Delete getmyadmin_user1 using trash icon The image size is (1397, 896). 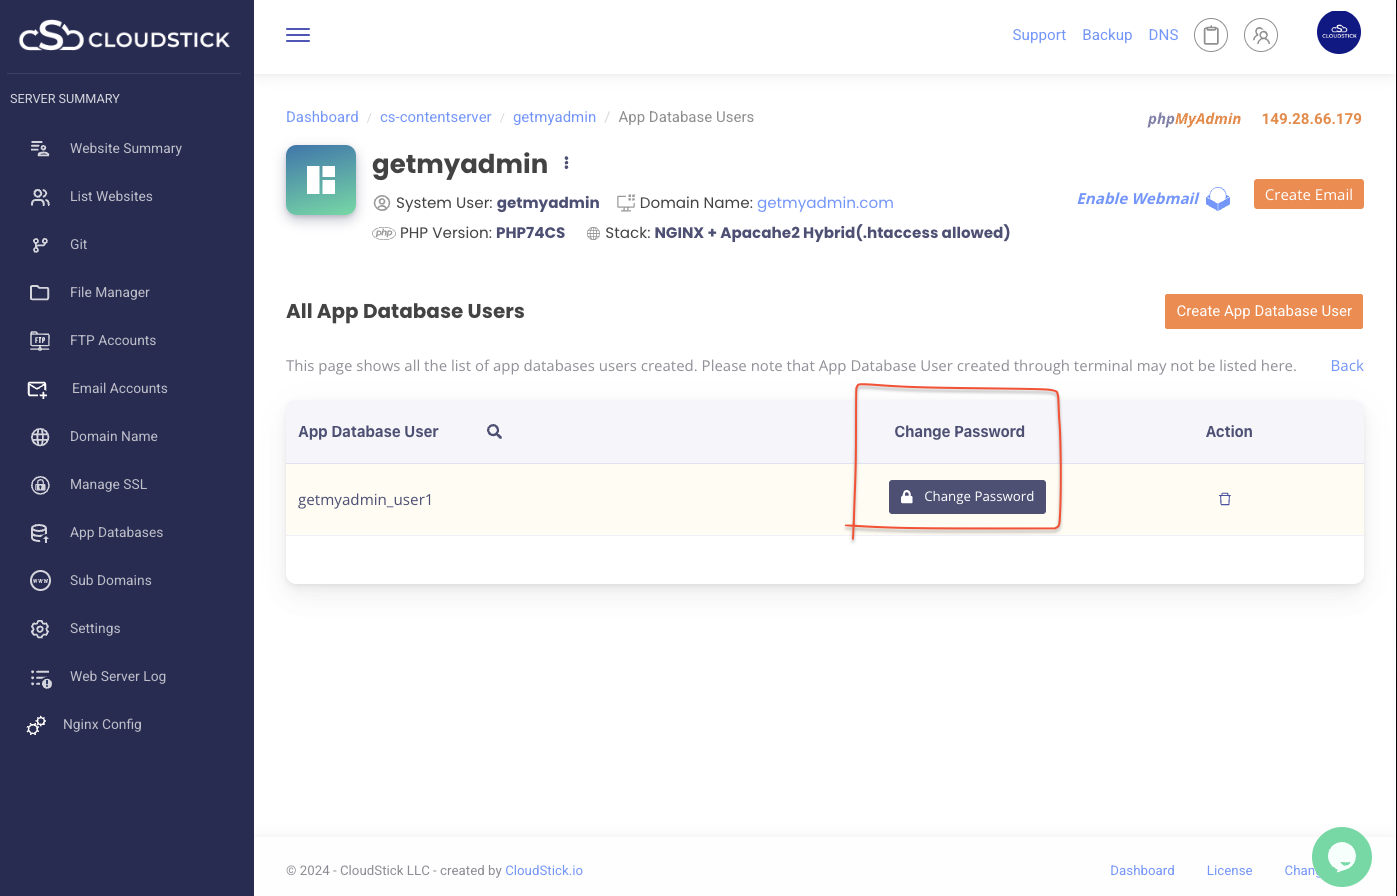(x=1225, y=499)
